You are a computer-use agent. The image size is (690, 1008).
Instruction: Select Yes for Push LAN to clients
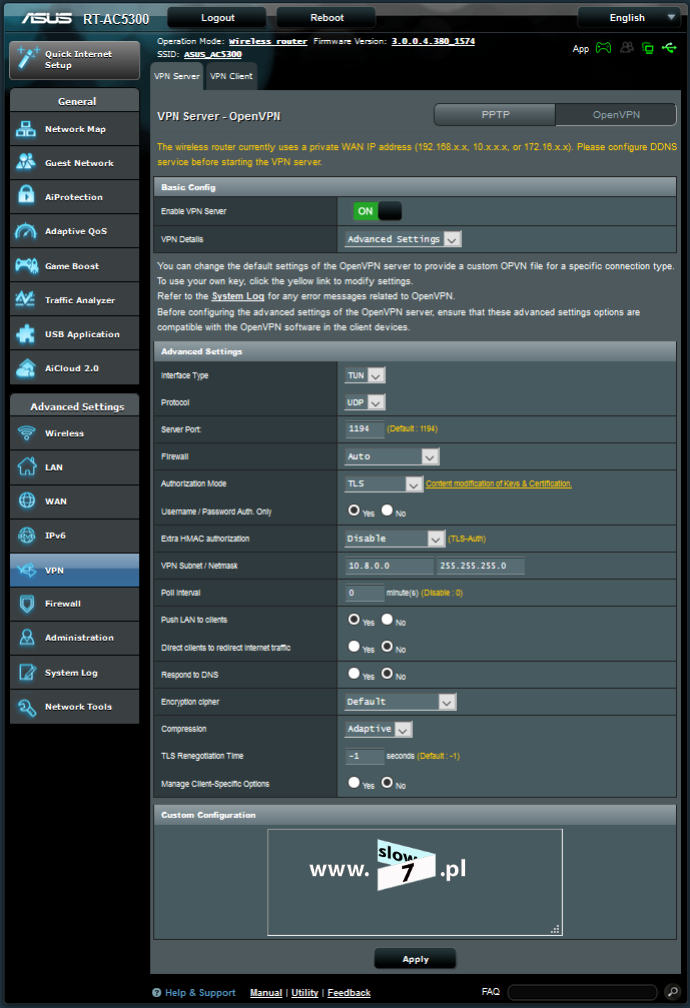coord(354,619)
